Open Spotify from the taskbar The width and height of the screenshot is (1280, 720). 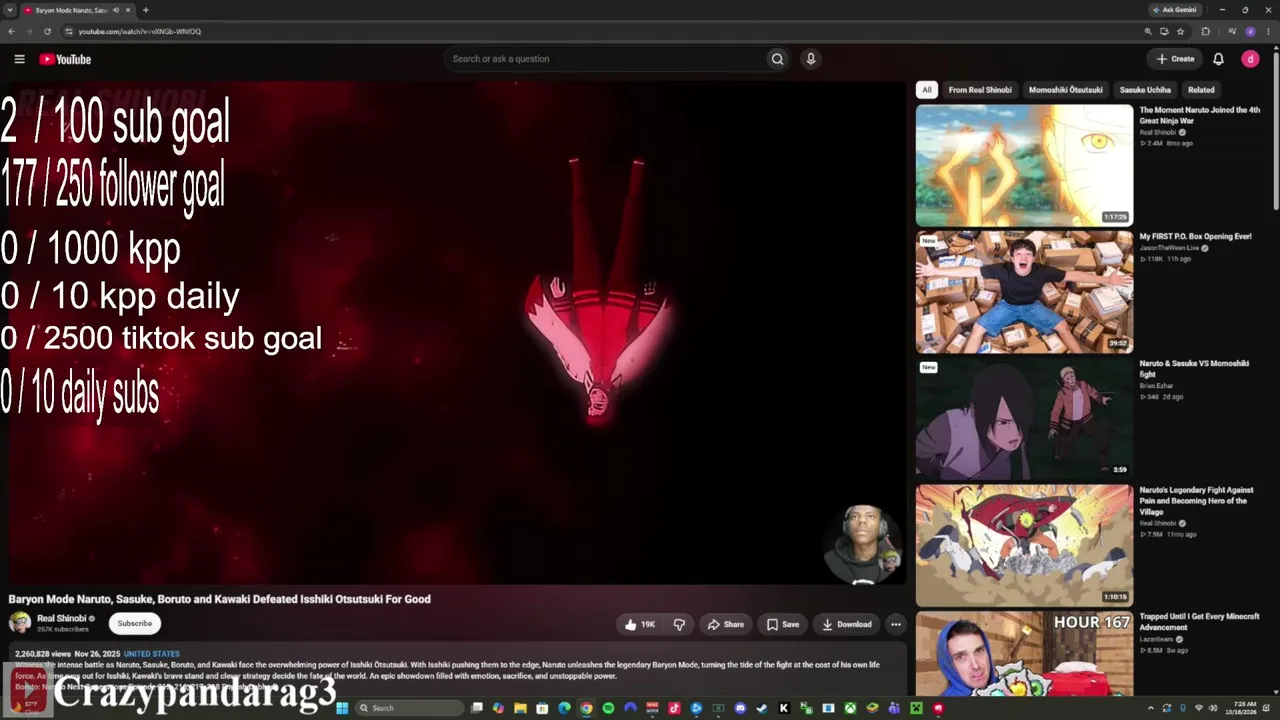coord(608,708)
